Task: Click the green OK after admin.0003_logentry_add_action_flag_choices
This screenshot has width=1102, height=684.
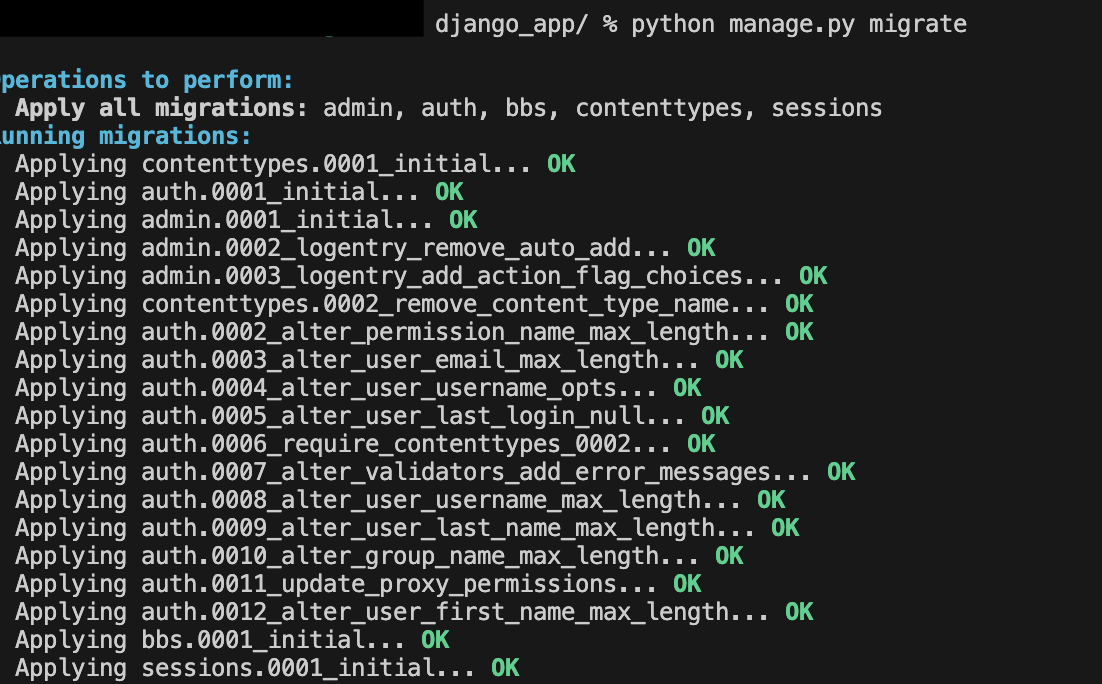Action: pos(813,276)
